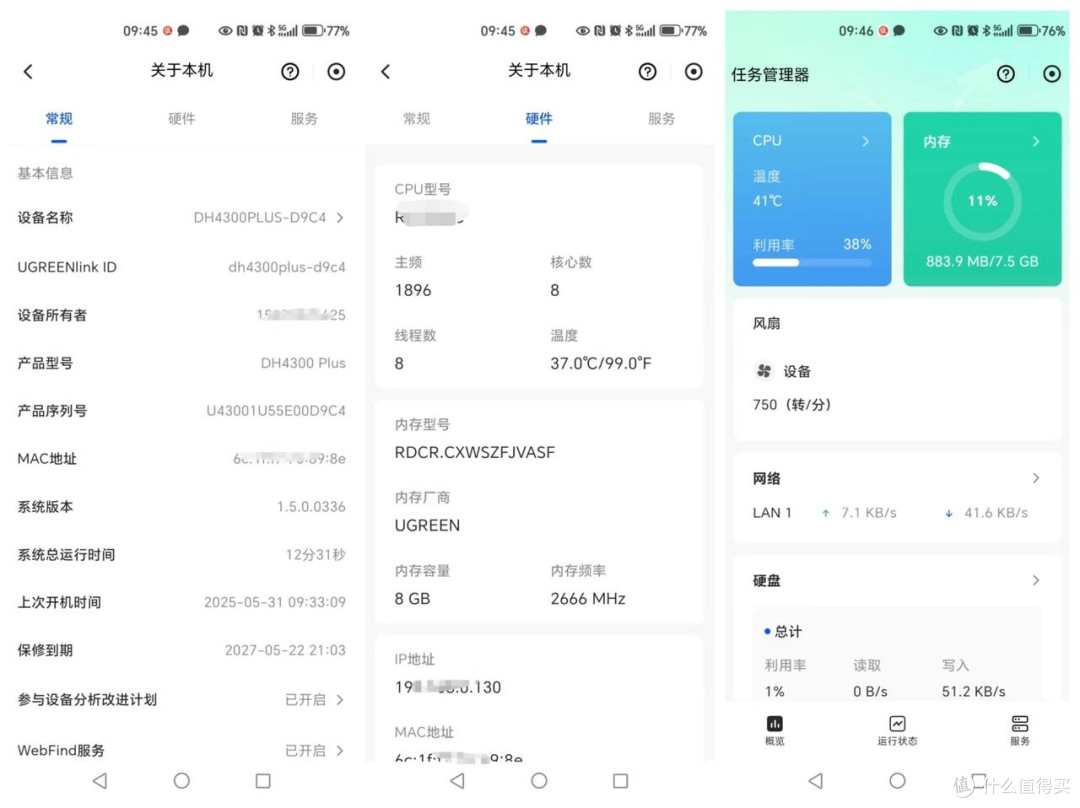Tap target icon in 任务管理器
Screen dimensions: 1080x808
(x=1052, y=74)
